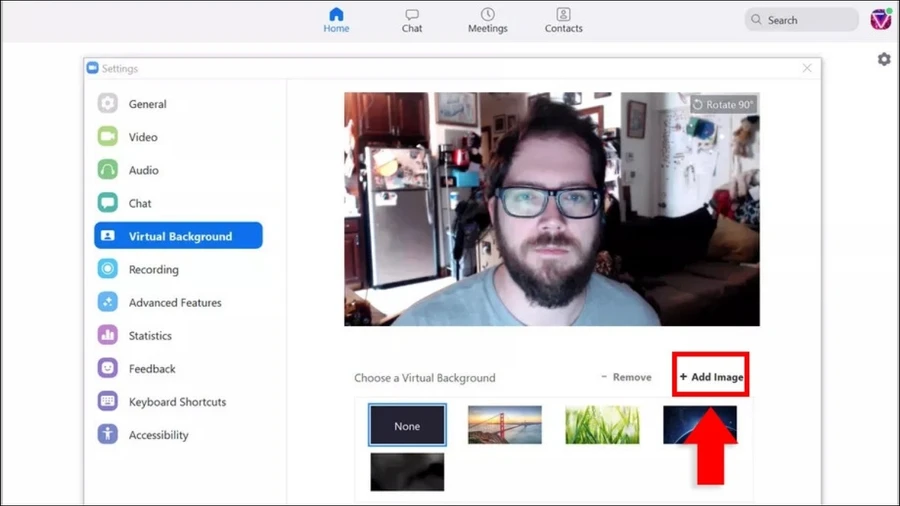Go to the Home tab
The width and height of the screenshot is (900, 506).
click(336, 20)
